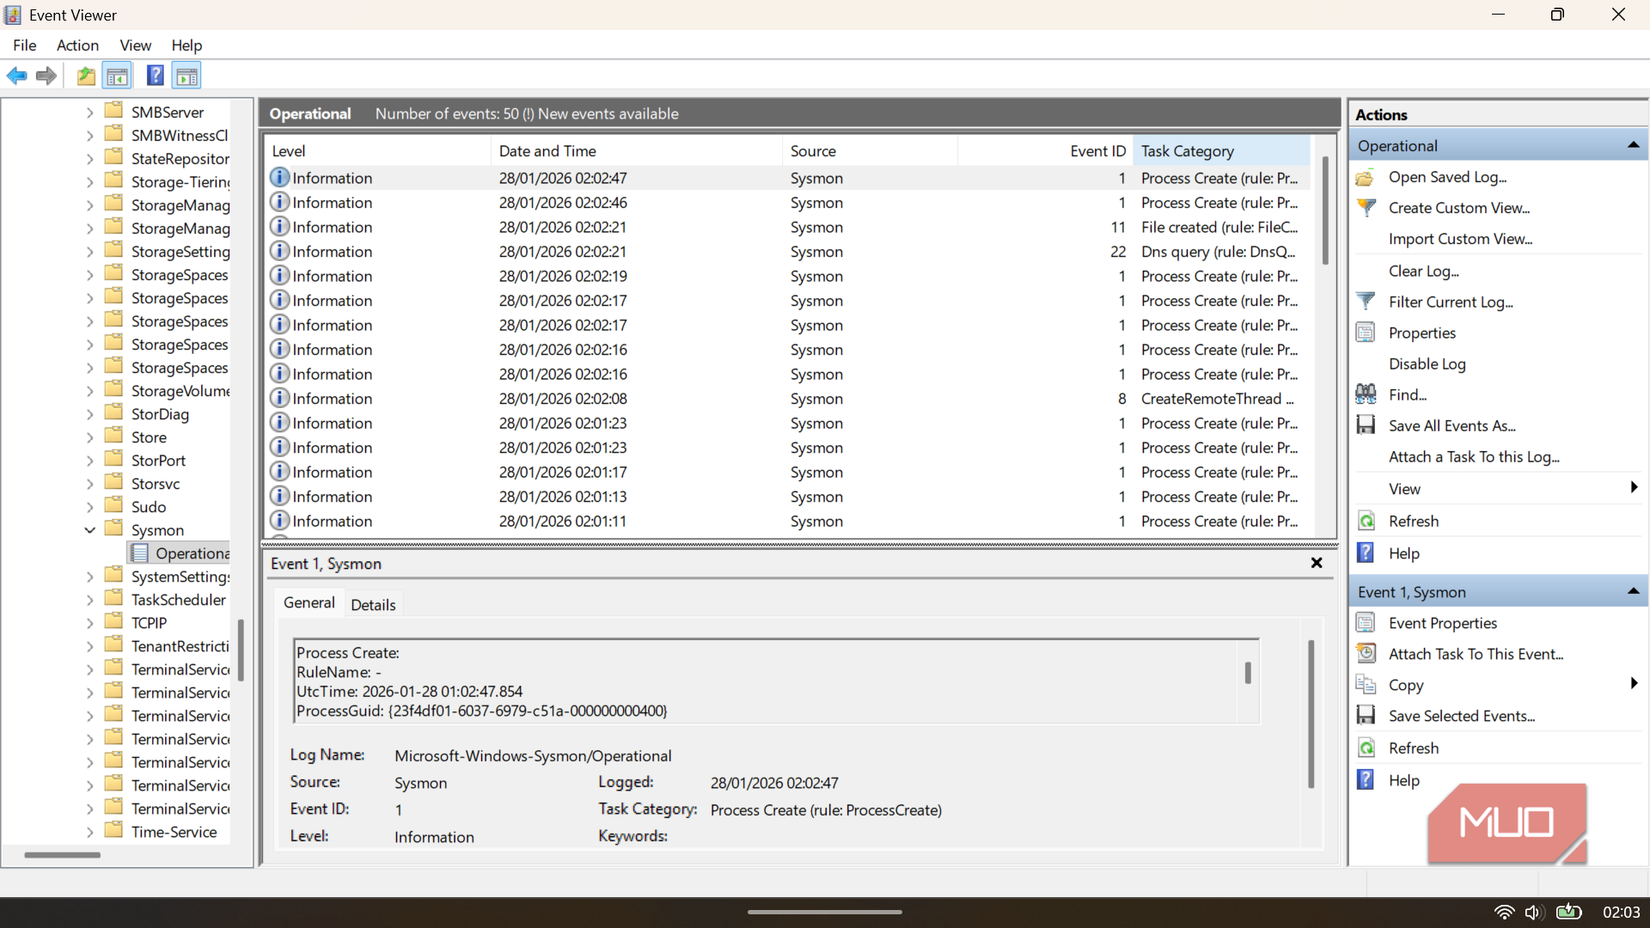
Task: Choose Create Custom View action
Action: (1459, 208)
